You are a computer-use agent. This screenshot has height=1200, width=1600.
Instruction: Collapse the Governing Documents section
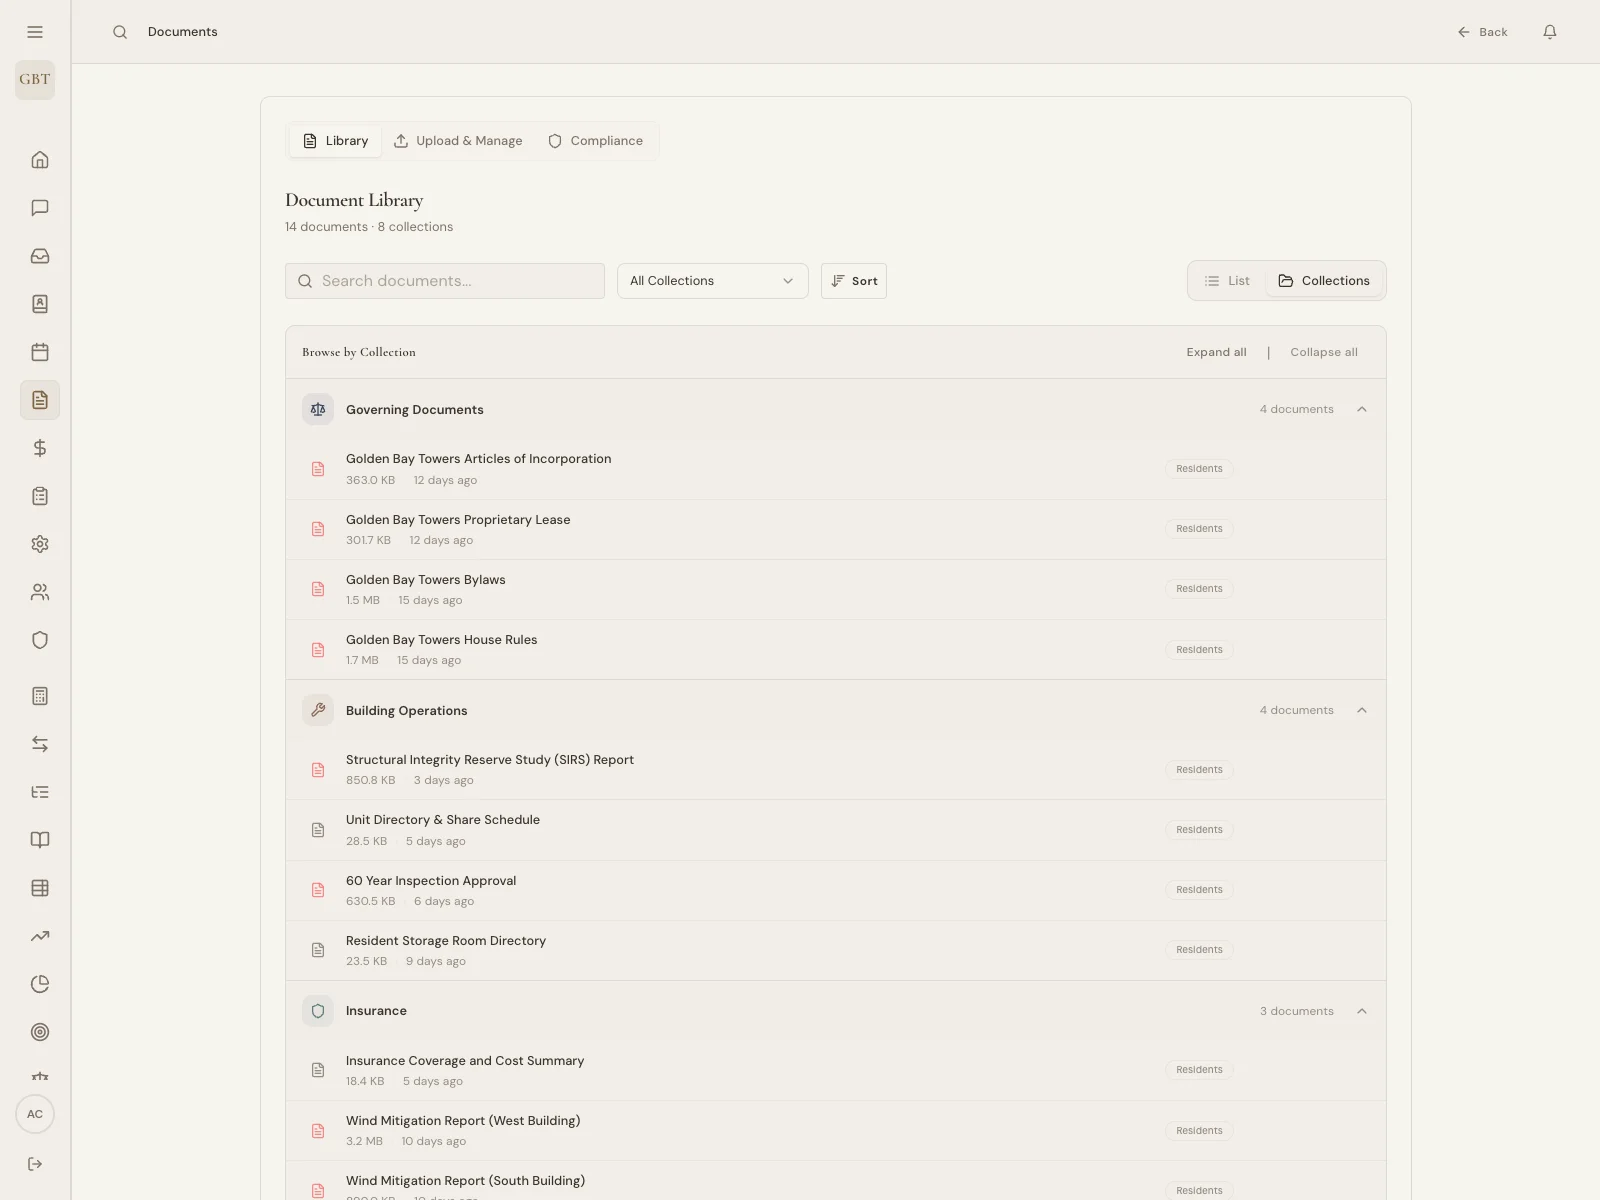pos(1362,409)
